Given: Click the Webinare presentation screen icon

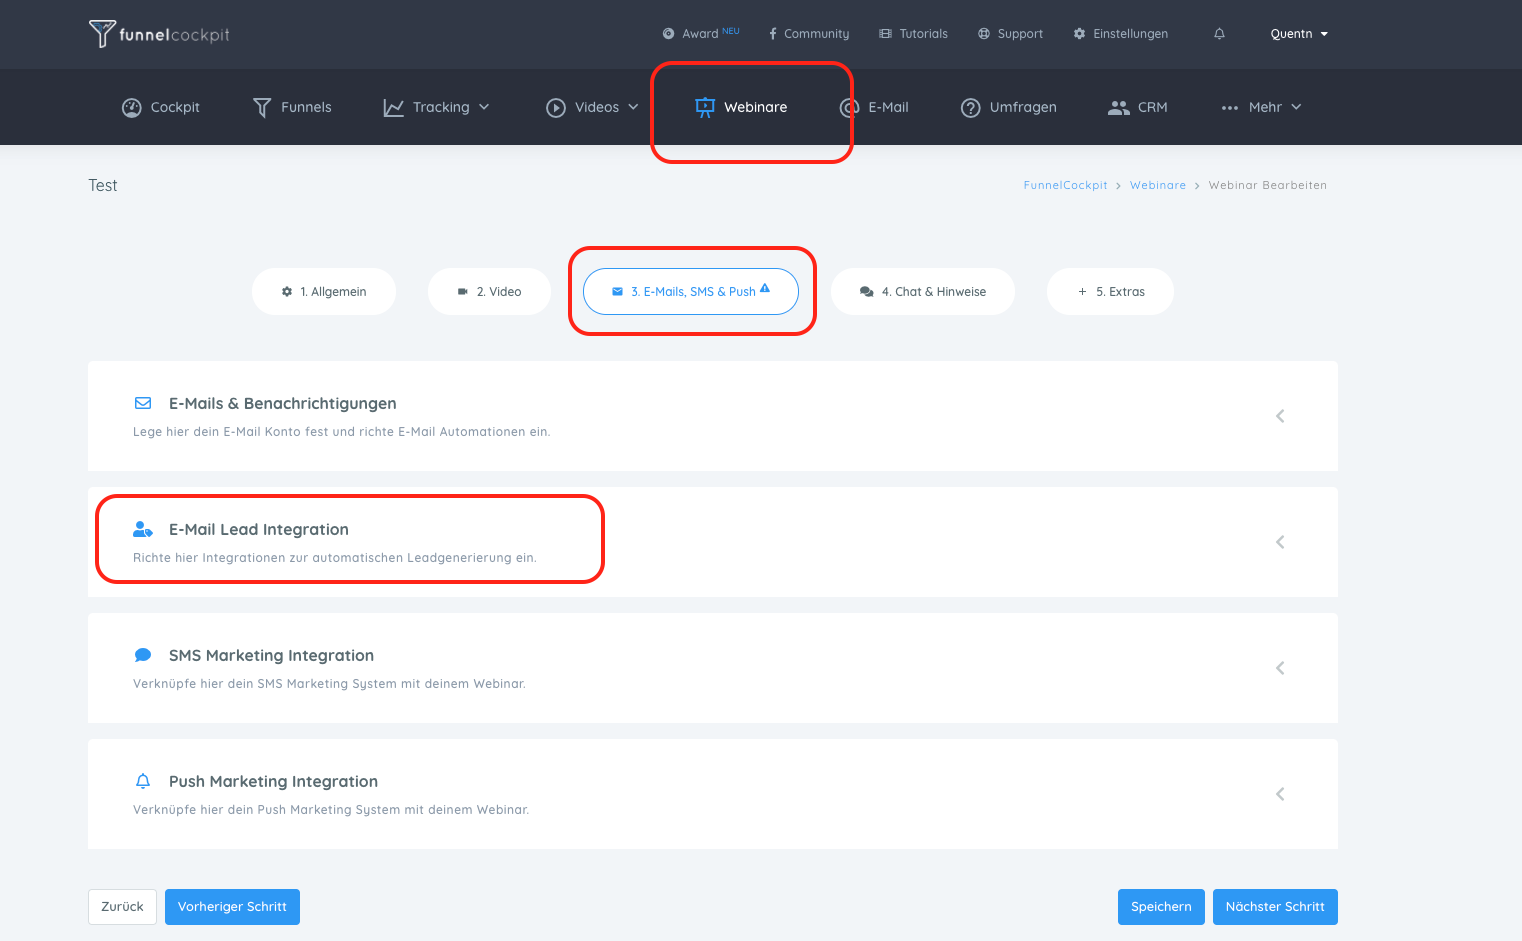Looking at the screenshot, I should click(x=705, y=107).
